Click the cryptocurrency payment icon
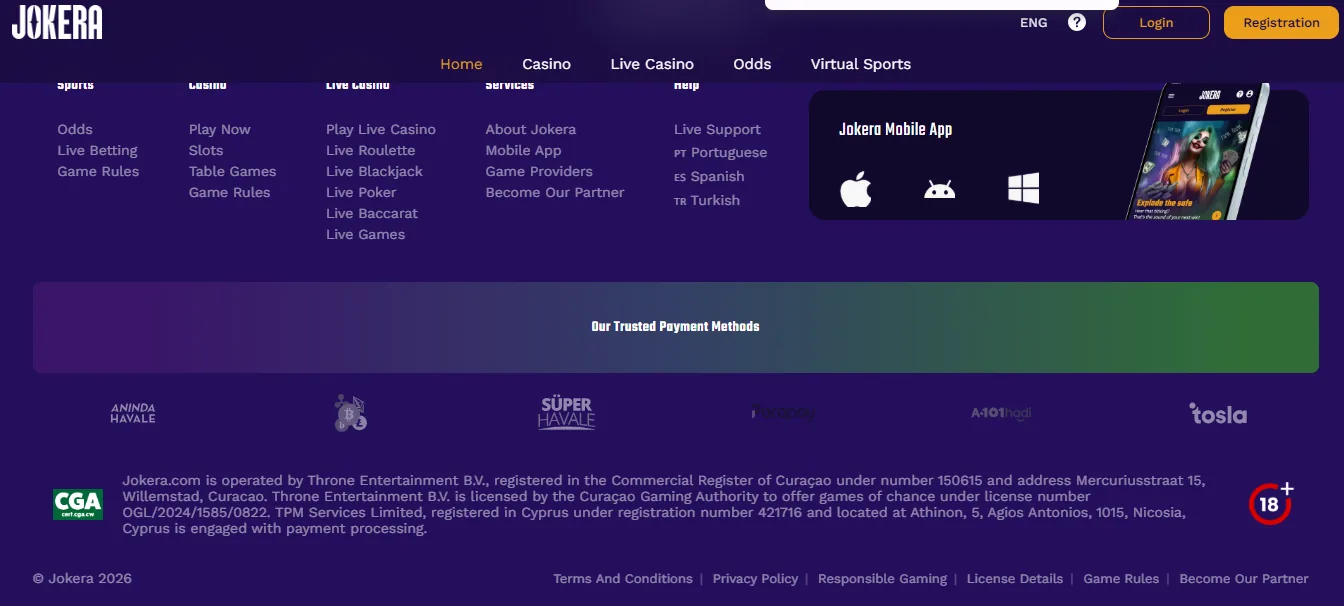The height and width of the screenshot is (606, 1344). click(351, 413)
